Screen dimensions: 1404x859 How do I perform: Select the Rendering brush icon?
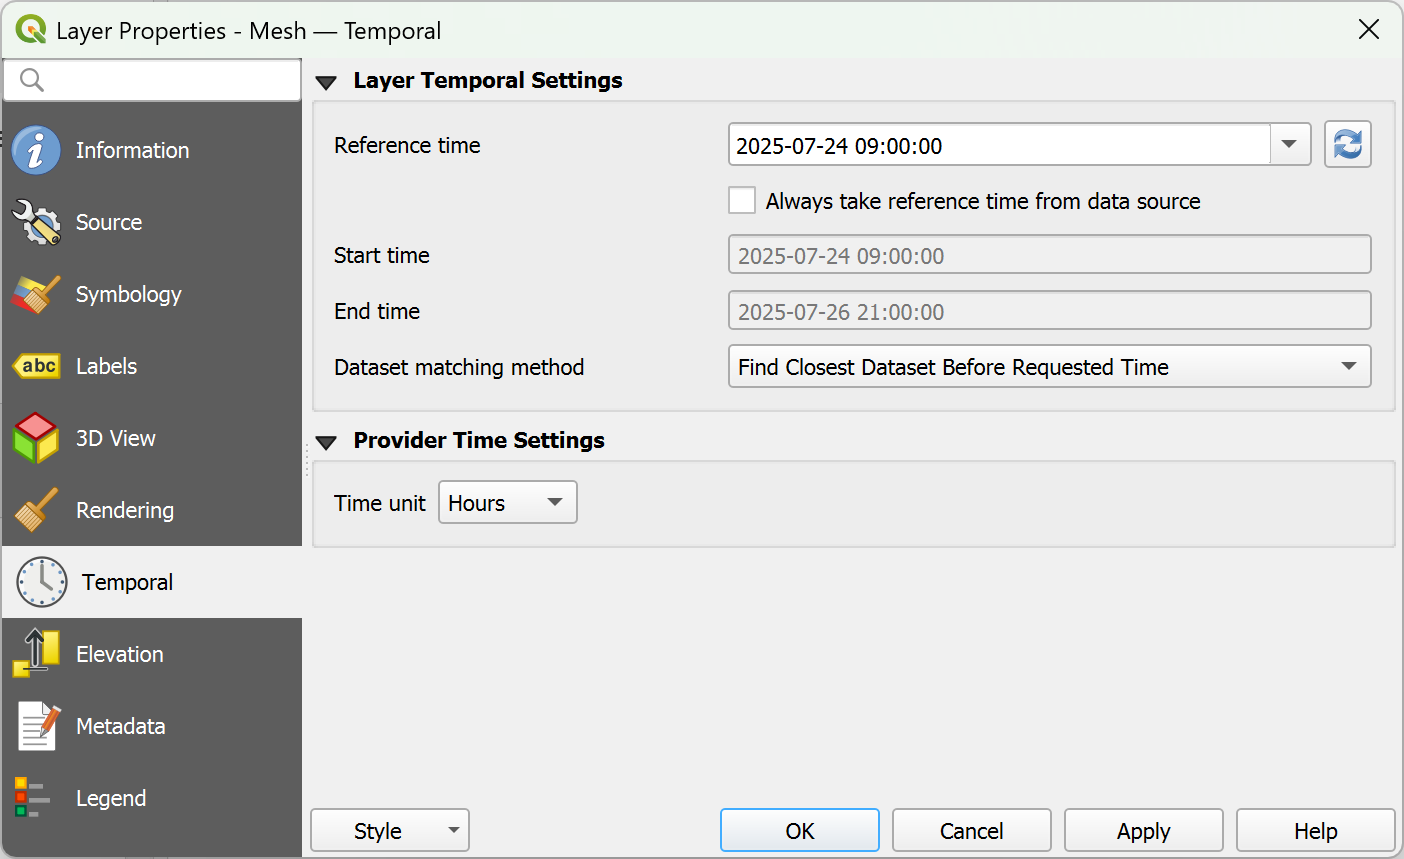tap(37, 510)
